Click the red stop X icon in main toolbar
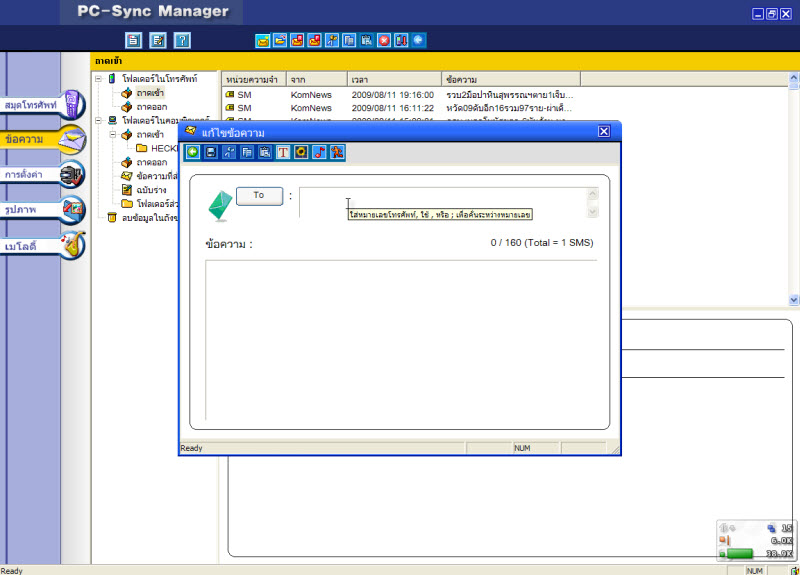800x575 pixels. coord(384,40)
